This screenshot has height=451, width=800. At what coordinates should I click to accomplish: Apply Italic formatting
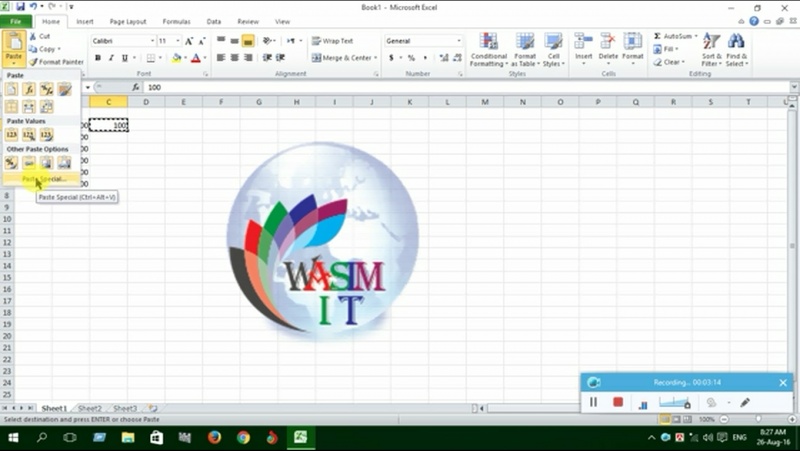pyautogui.click(x=111, y=58)
